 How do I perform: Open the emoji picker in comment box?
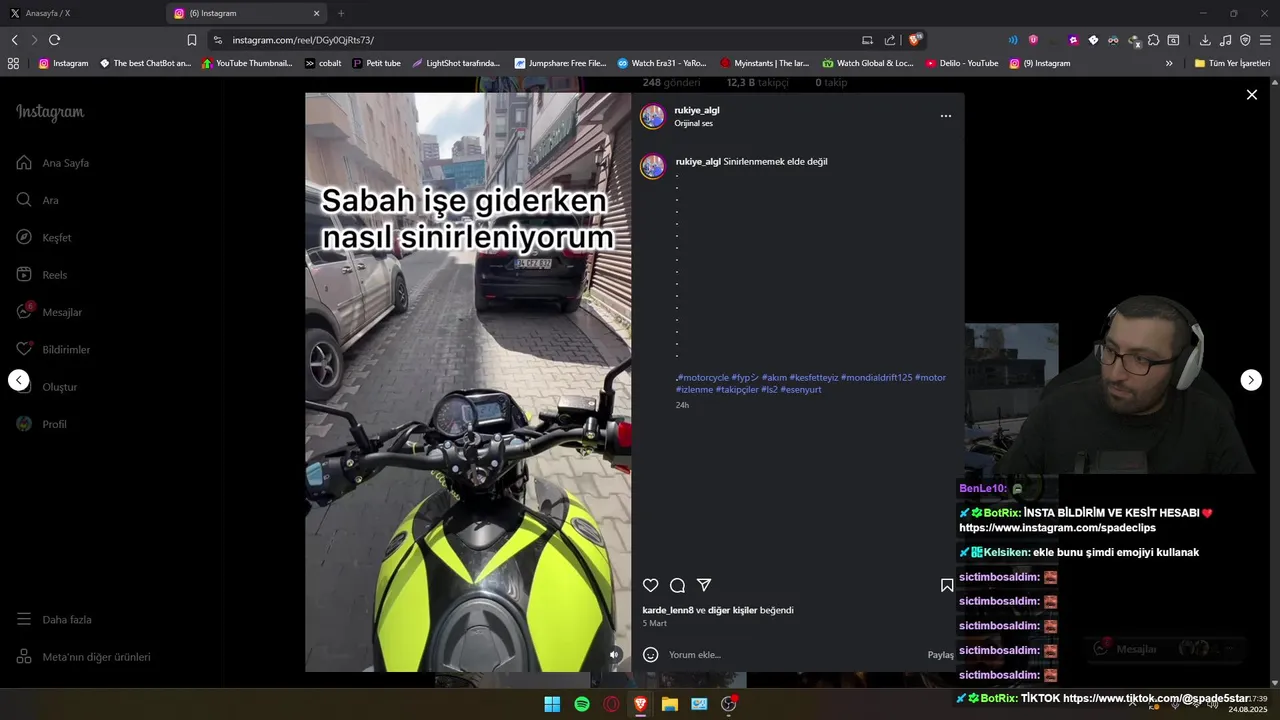click(x=650, y=655)
